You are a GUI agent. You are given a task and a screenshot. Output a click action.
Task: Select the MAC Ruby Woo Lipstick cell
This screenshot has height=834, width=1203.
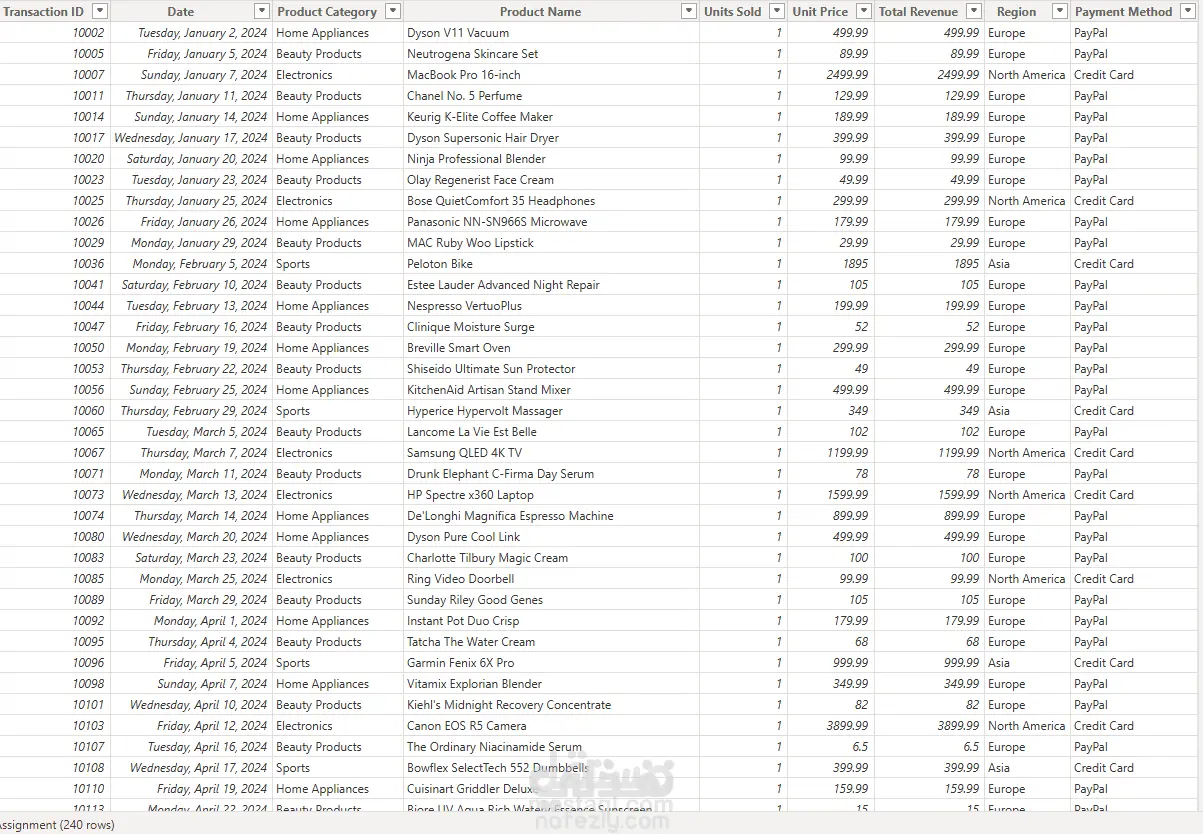(551, 243)
